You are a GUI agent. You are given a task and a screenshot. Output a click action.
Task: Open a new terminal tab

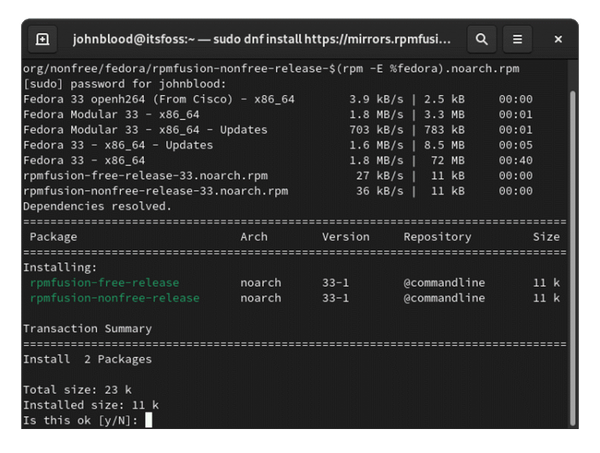(42, 39)
